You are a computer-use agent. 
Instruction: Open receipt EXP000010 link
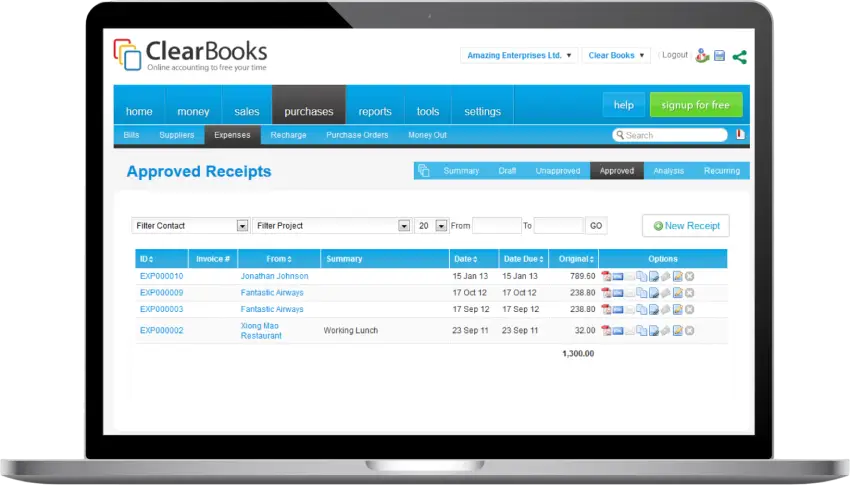(x=162, y=276)
